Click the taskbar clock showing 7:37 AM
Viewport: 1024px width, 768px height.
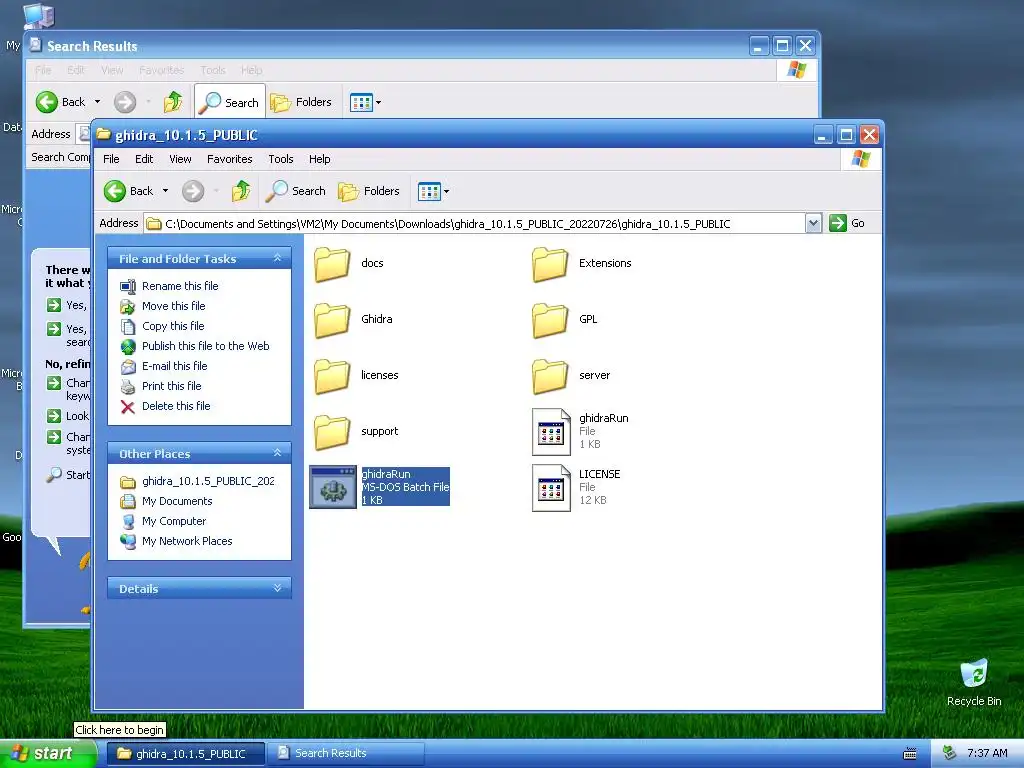987,754
